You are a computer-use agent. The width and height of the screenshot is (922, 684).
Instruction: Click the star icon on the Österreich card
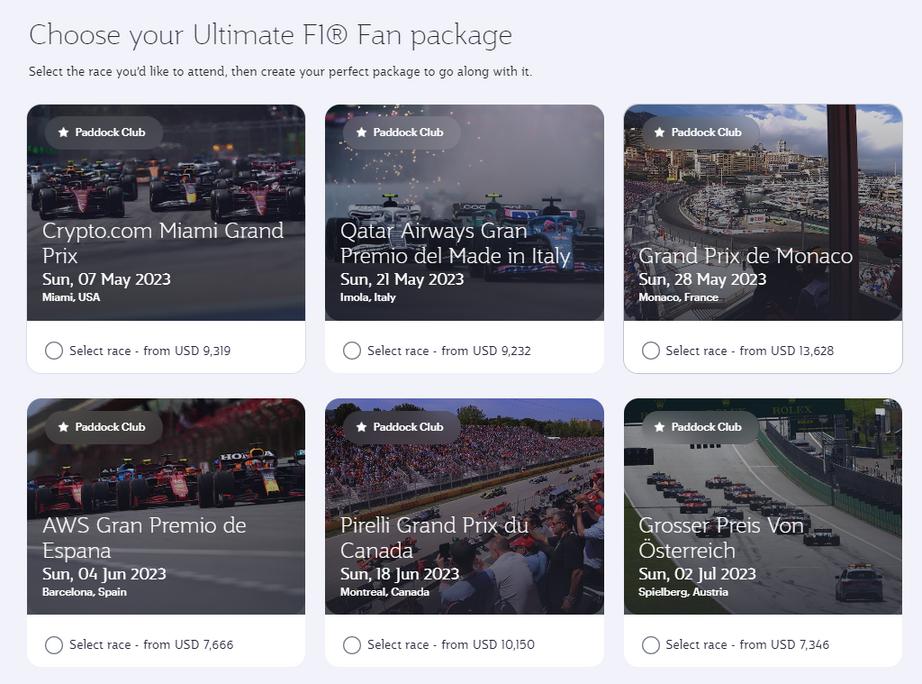tap(660, 427)
